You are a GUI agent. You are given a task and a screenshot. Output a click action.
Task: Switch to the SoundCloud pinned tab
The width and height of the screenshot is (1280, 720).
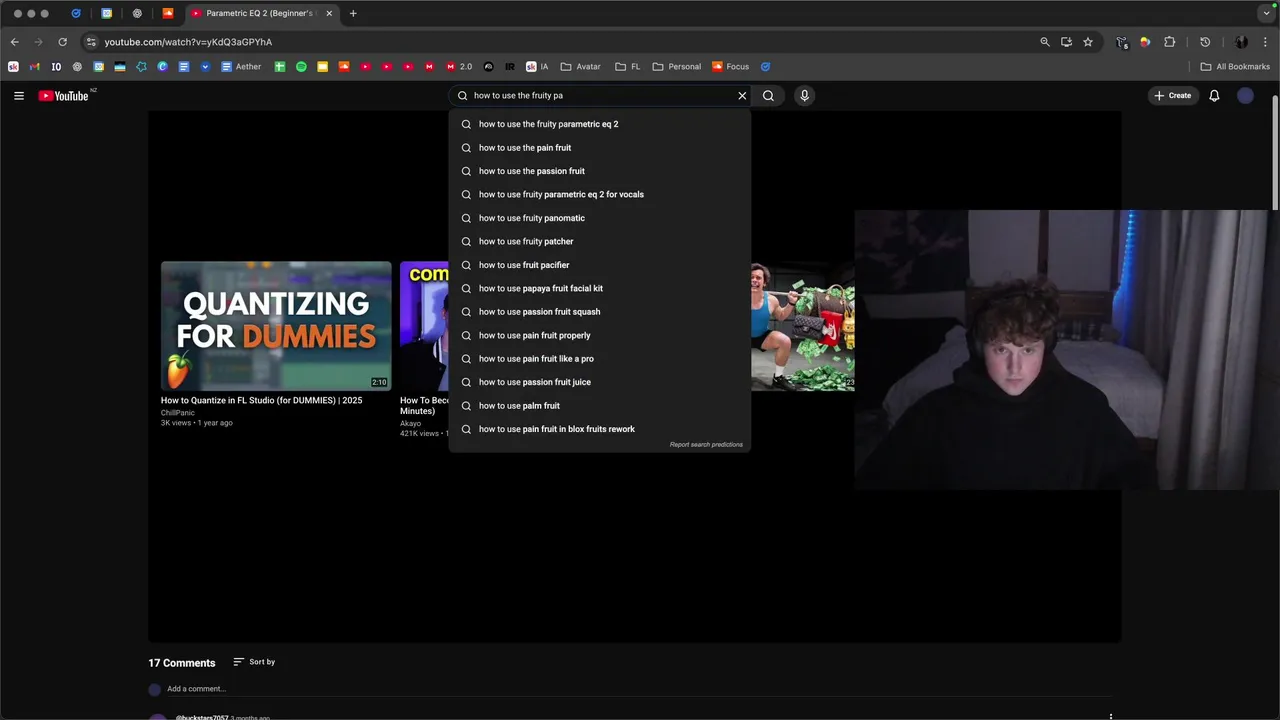click(x=168, y=14)
